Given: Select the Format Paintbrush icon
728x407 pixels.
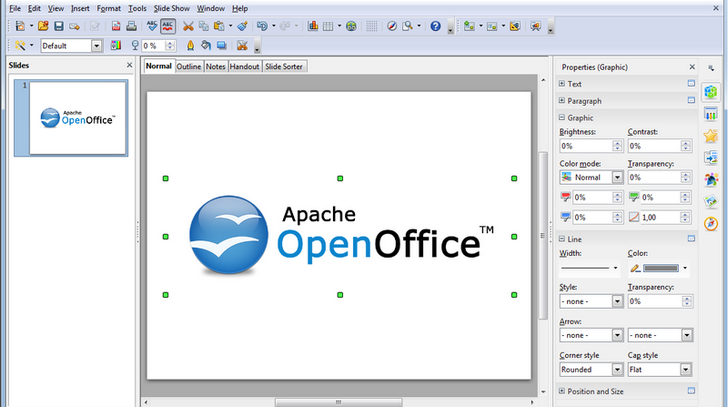Looking at the screenshot, I should pyautogui.click(x=242, y=26).
